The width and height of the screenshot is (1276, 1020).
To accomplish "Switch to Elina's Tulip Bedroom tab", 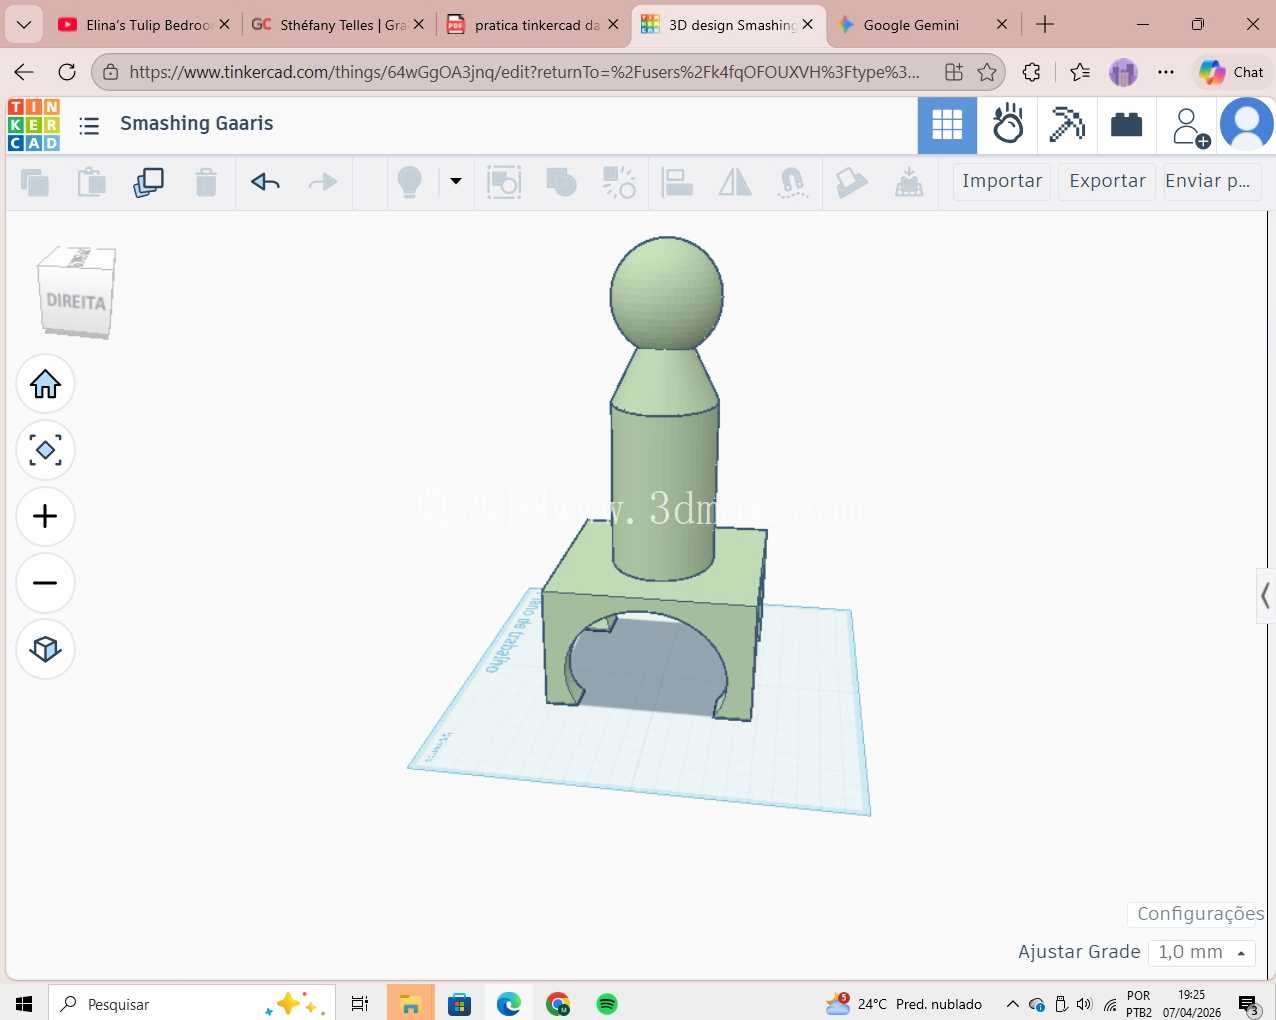I will (x=144, y=25).
